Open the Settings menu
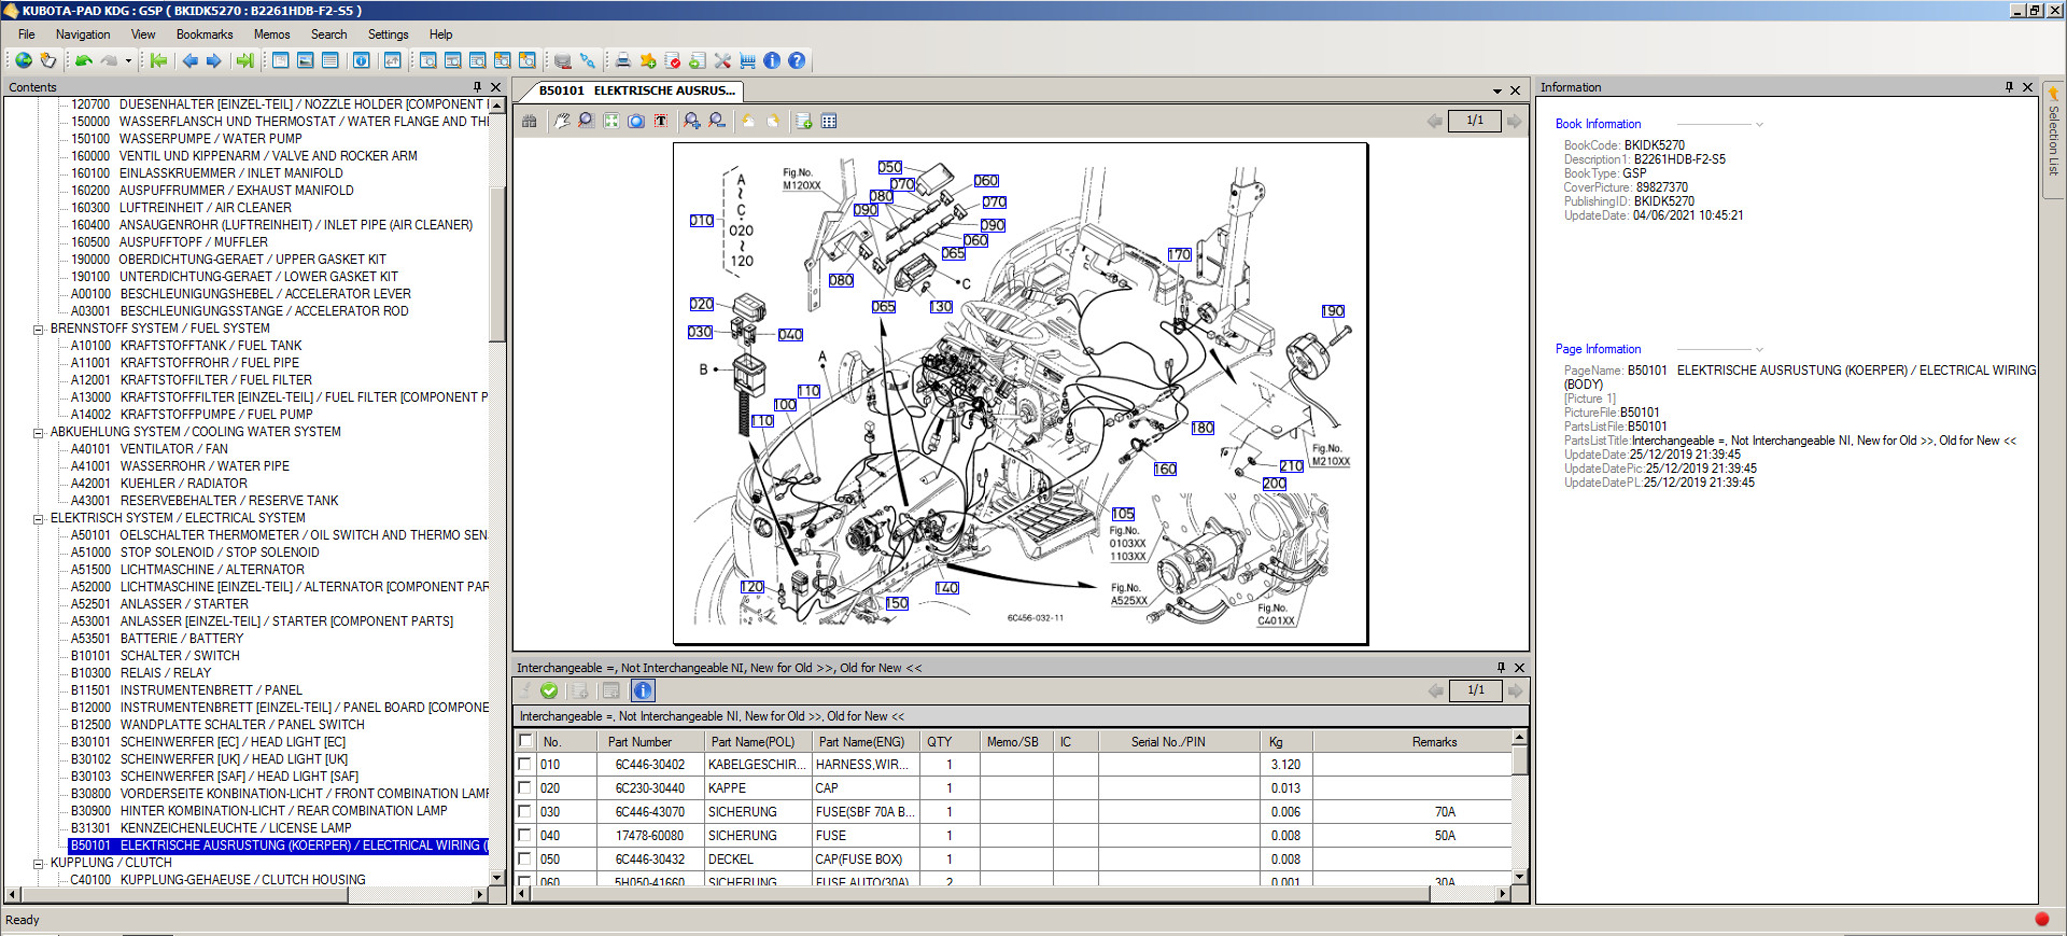 click(x=387, y=34)
